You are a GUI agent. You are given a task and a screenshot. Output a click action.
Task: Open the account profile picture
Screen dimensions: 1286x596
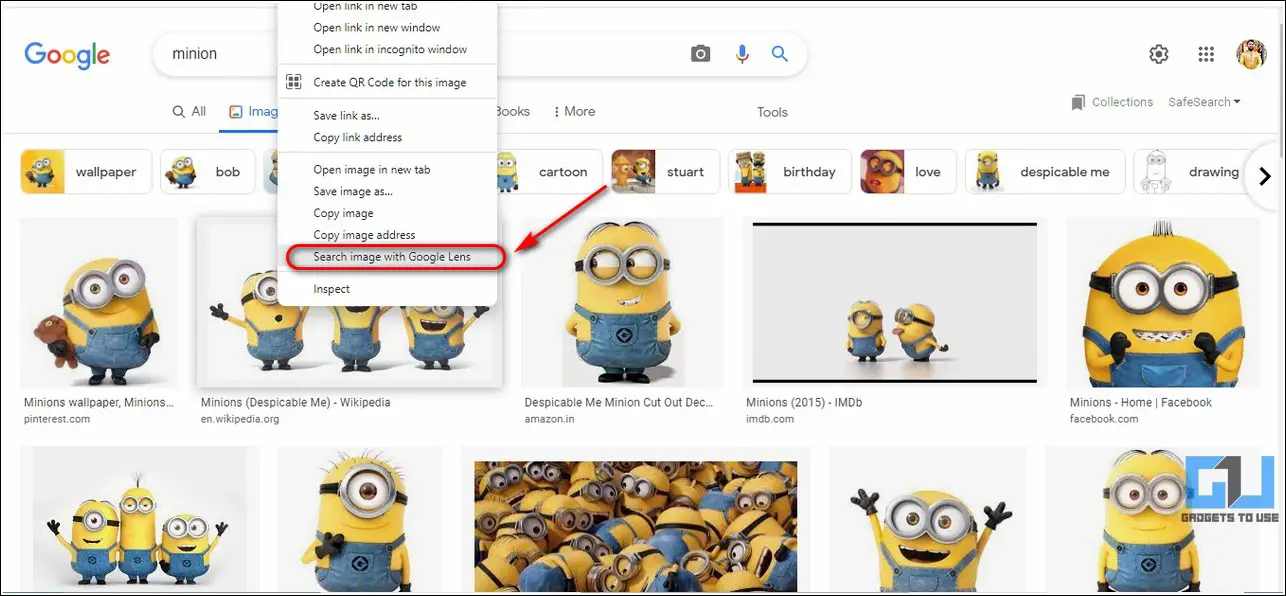coord(1251,54)
